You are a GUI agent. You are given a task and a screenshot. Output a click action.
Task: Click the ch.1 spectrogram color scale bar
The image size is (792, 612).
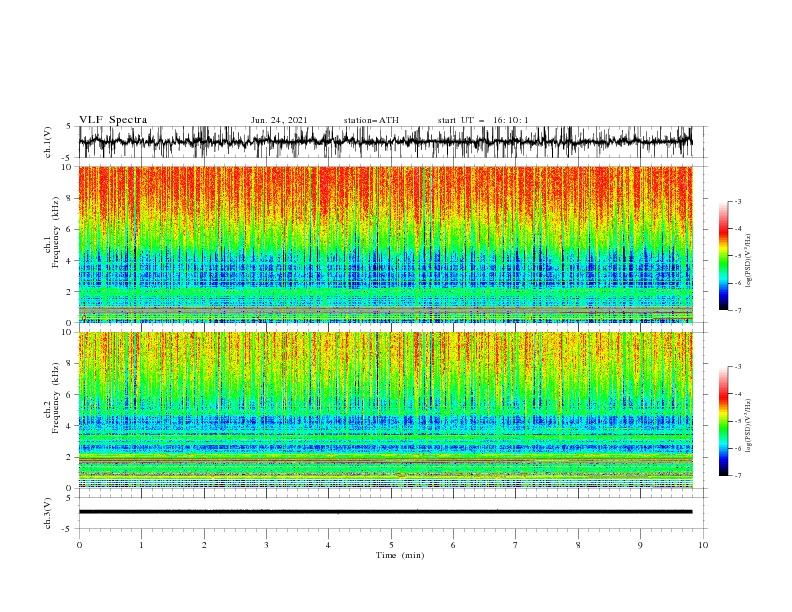pyautogui.click(x=723, y=256)
